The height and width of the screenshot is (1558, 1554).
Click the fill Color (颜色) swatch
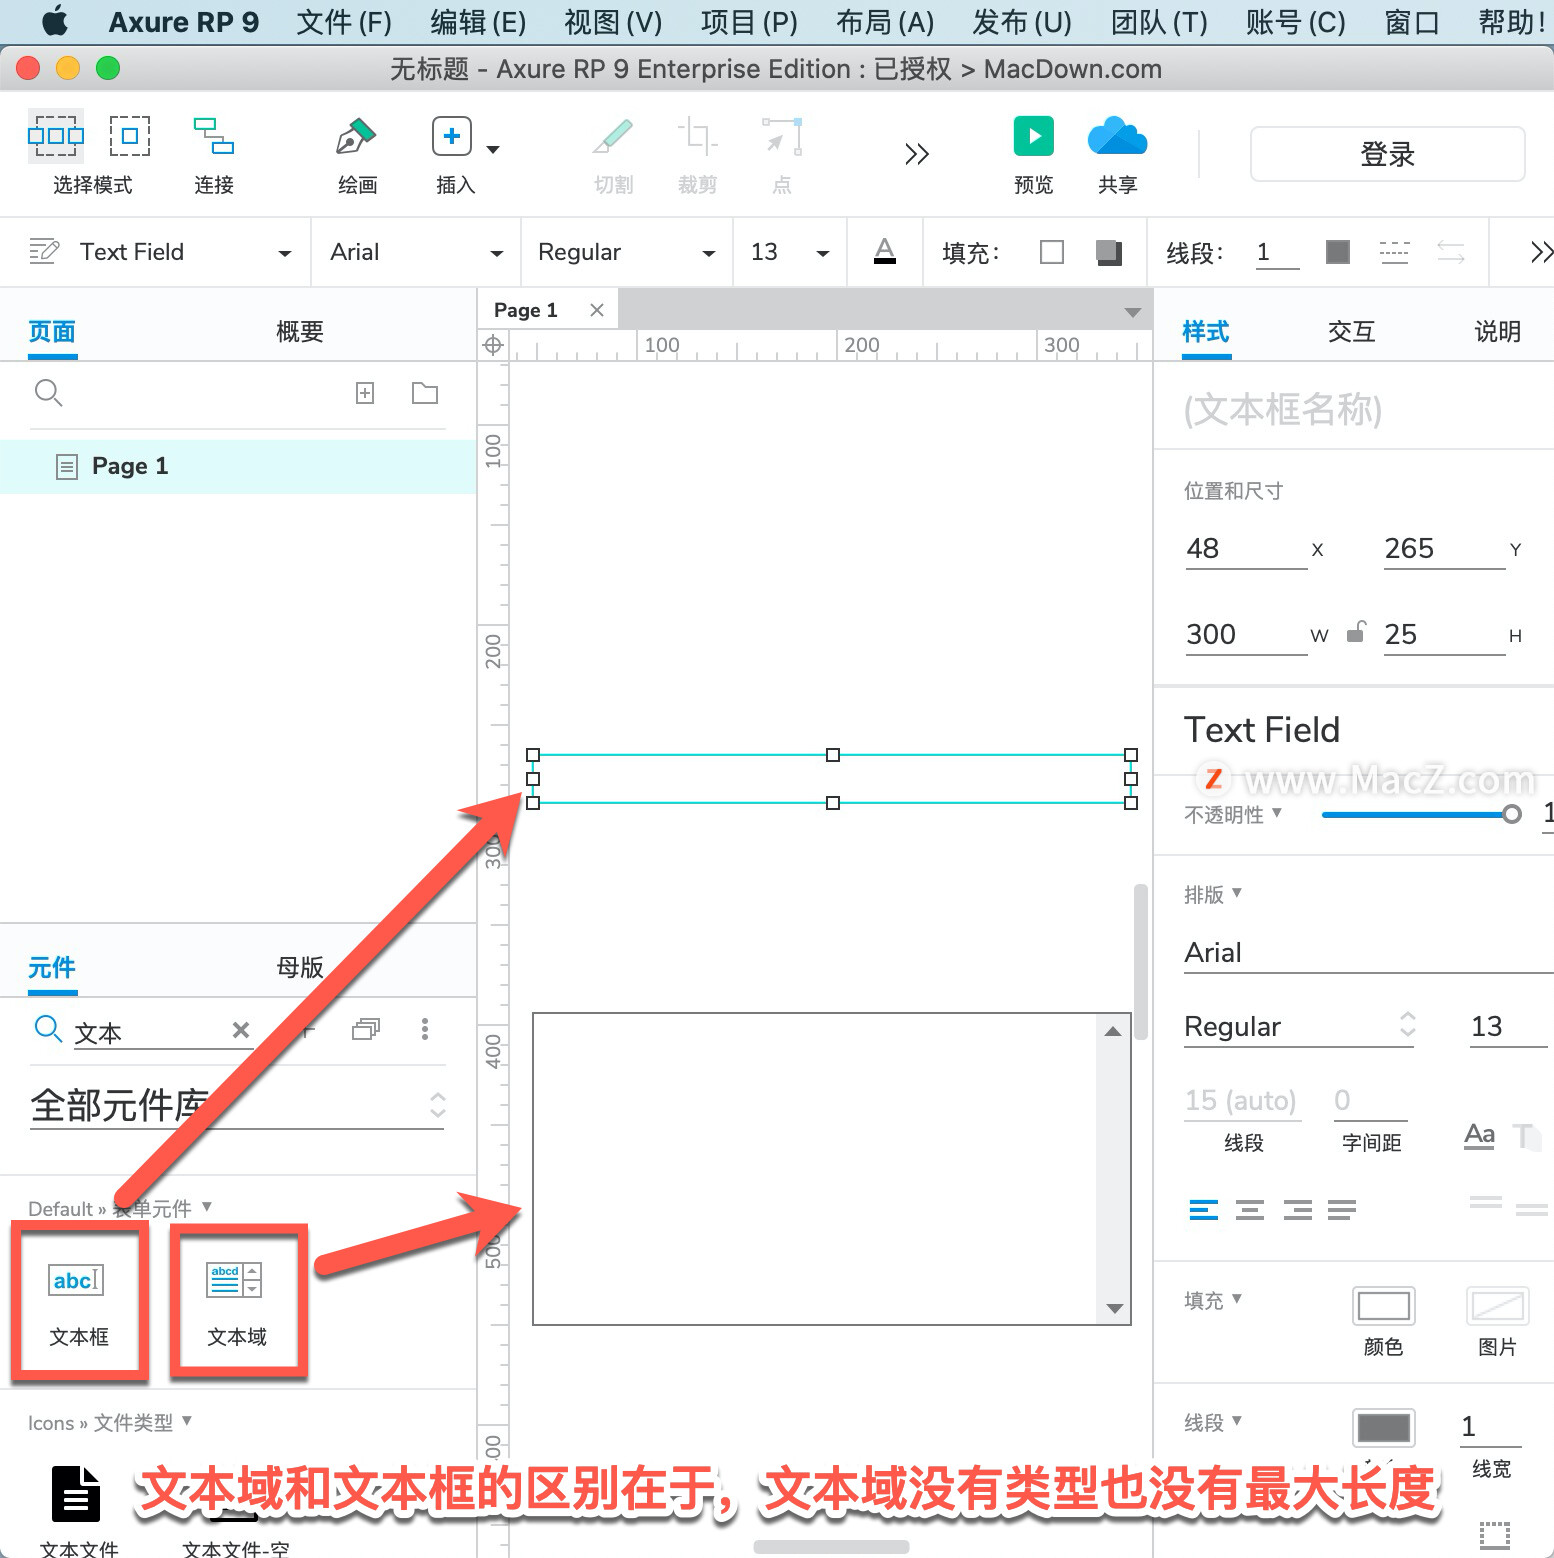1383,1306
